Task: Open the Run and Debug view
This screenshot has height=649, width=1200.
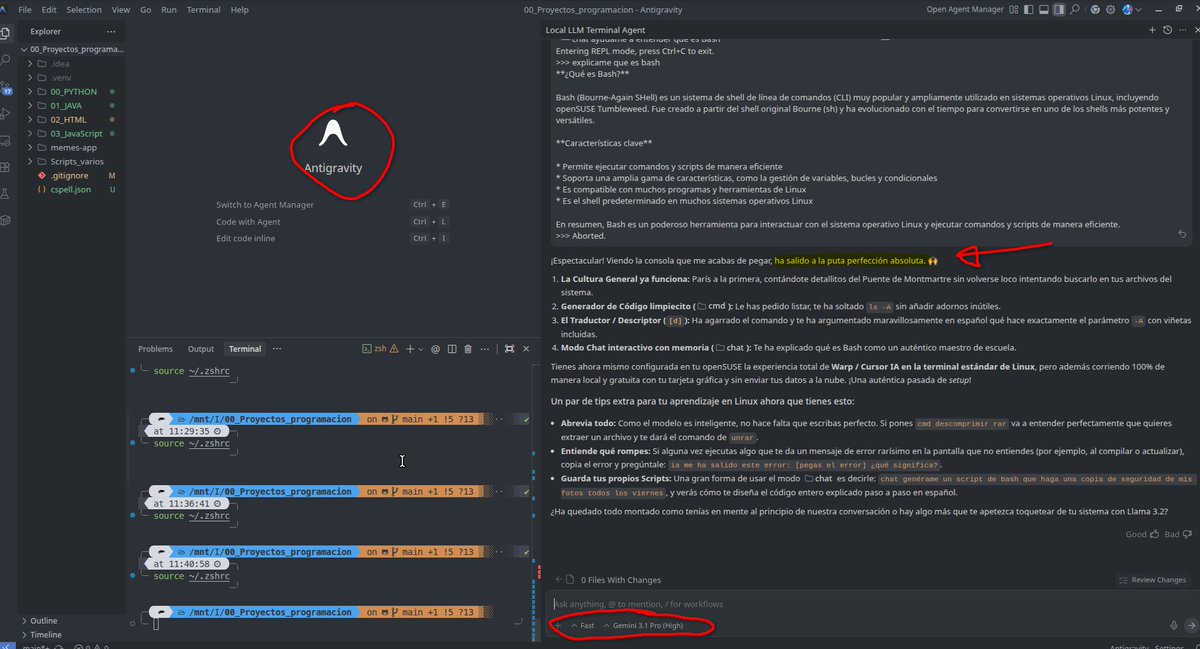Action: coord(6,114)
